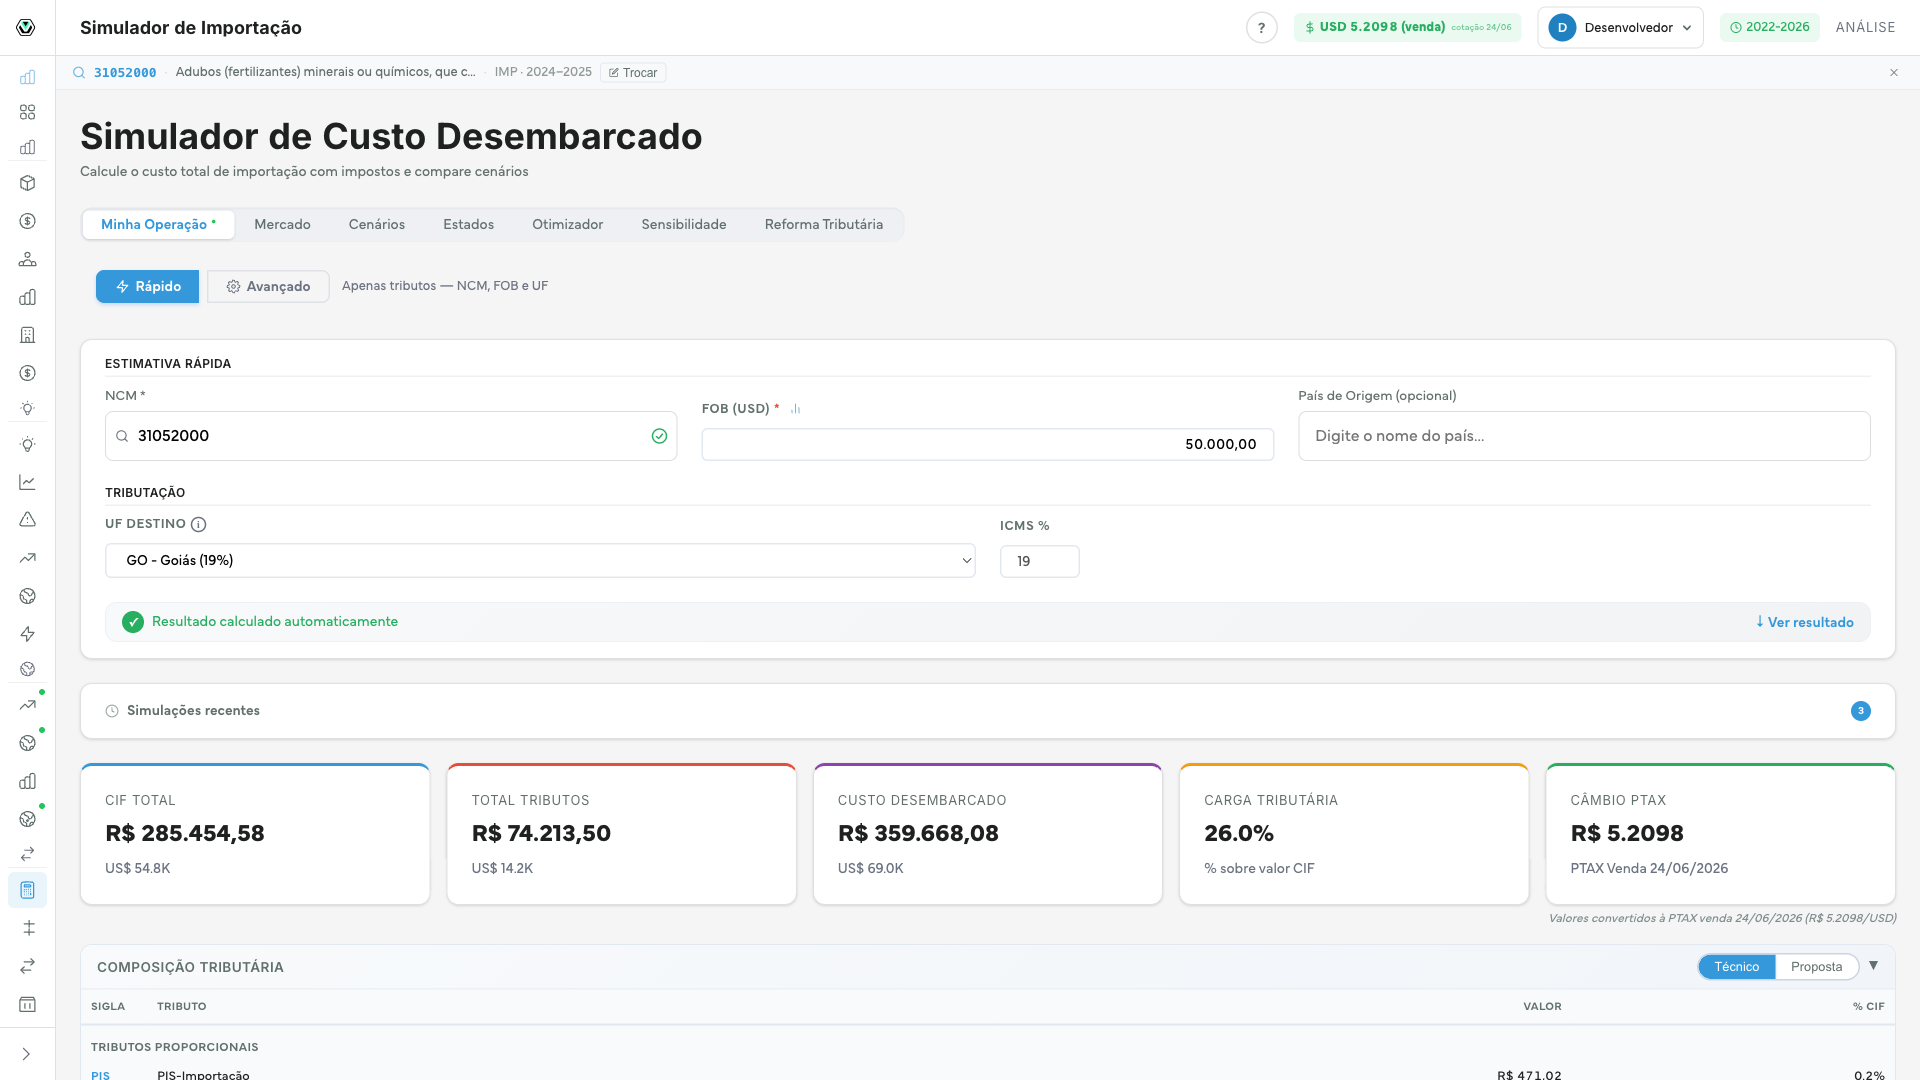
Task: Click the % CIF column header
Action: 1868,1007
